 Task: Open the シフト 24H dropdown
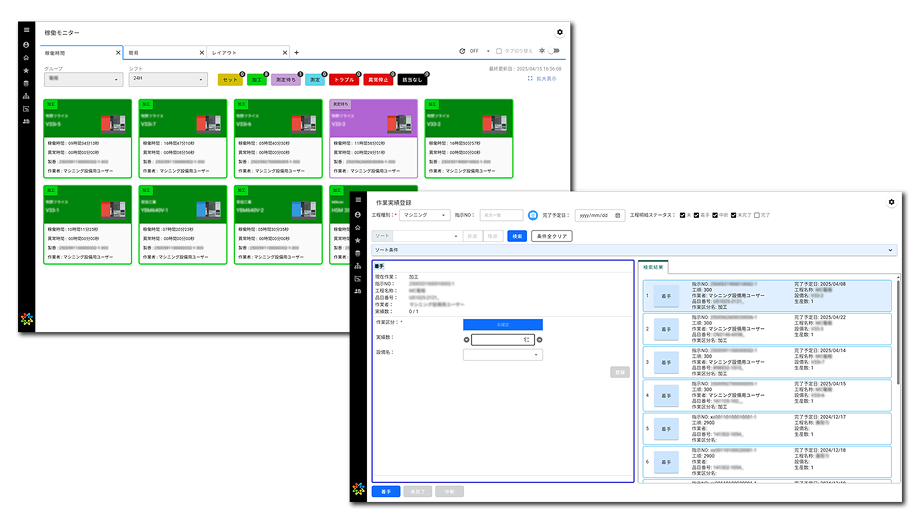[x=167, y=79]
